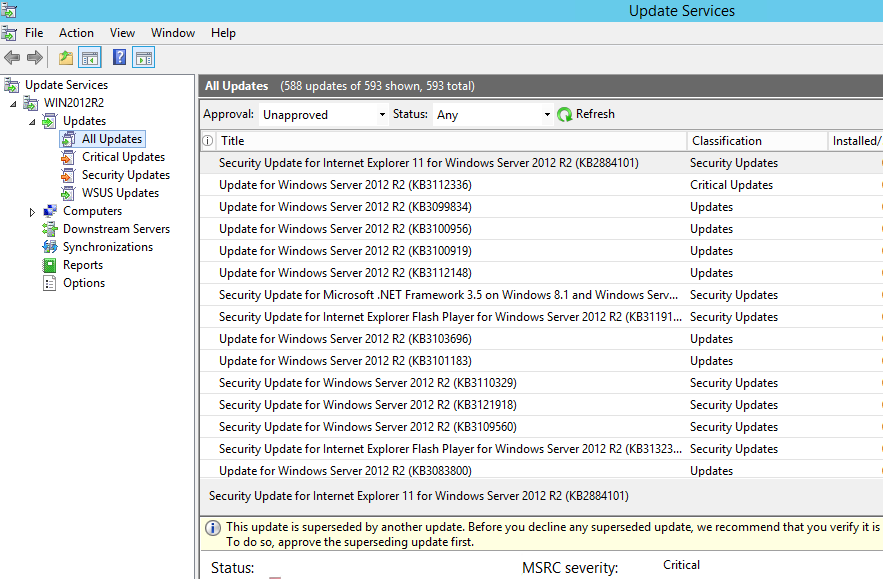The width and height of the screenshot is (883, 579).
Task: Select Reports in the tree
Action: tap(83, 265)
